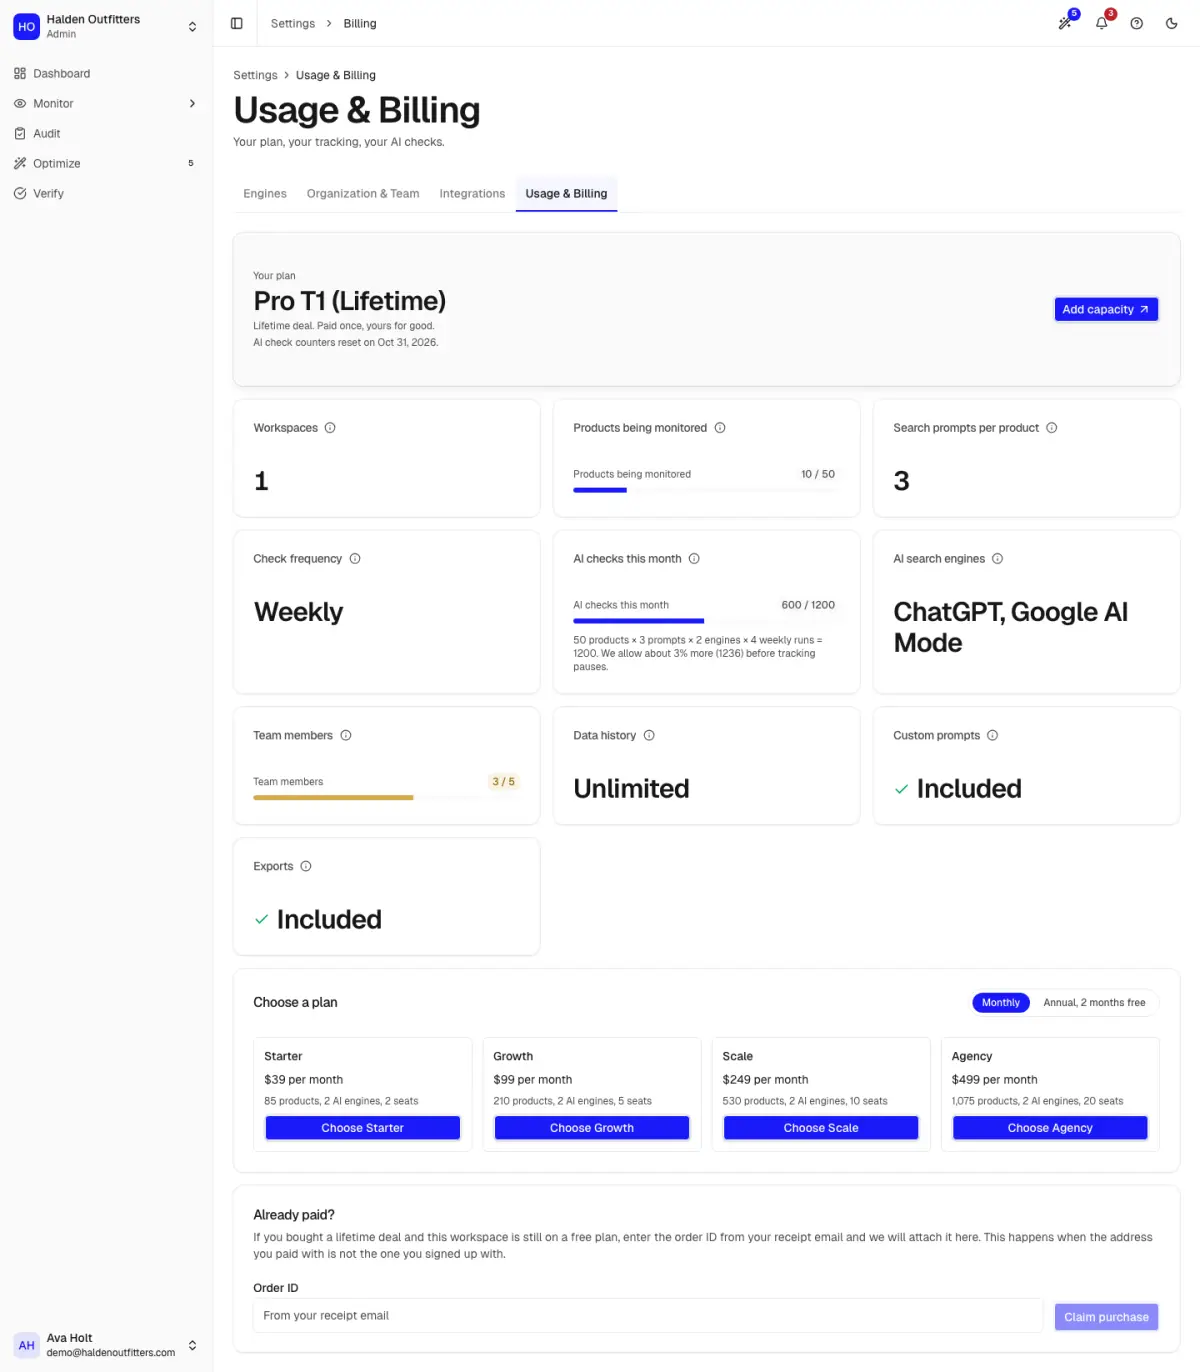The height and width of the screenshot is (1372, 1200).
Task: Show info for AI checks this month
Action: click(694, 559)
